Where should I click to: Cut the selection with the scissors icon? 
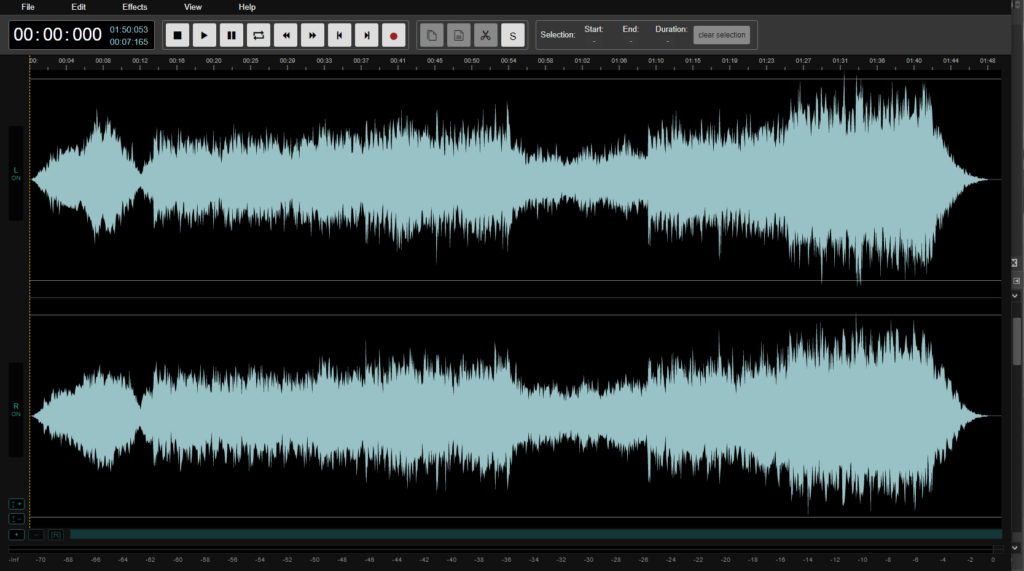coord(485,36)
